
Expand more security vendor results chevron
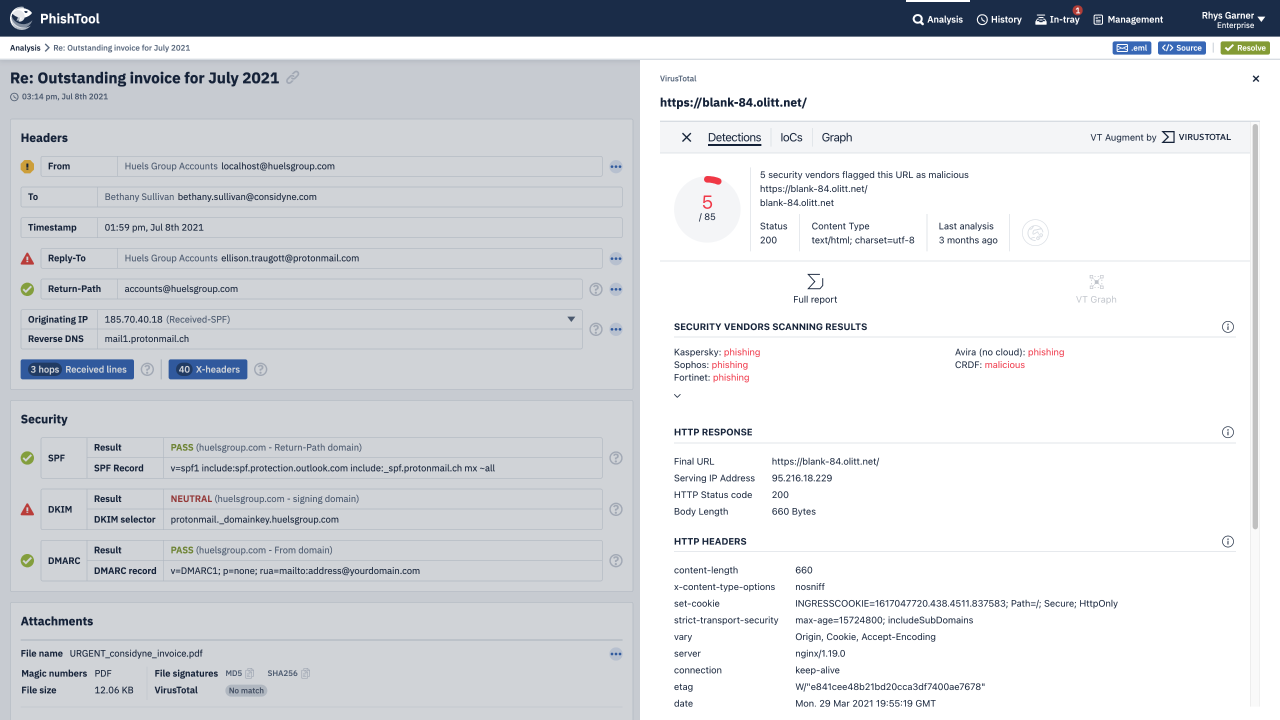[677, 396]
